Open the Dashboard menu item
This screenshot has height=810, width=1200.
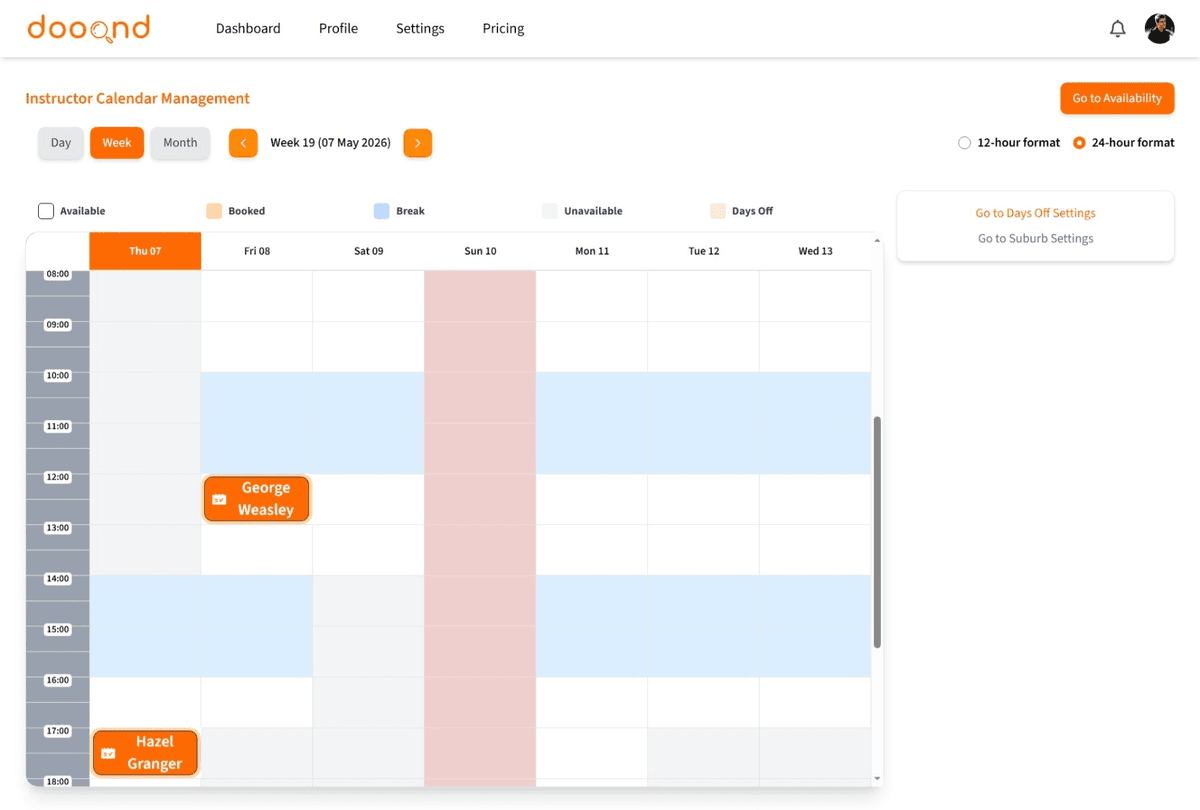point(248,28)
